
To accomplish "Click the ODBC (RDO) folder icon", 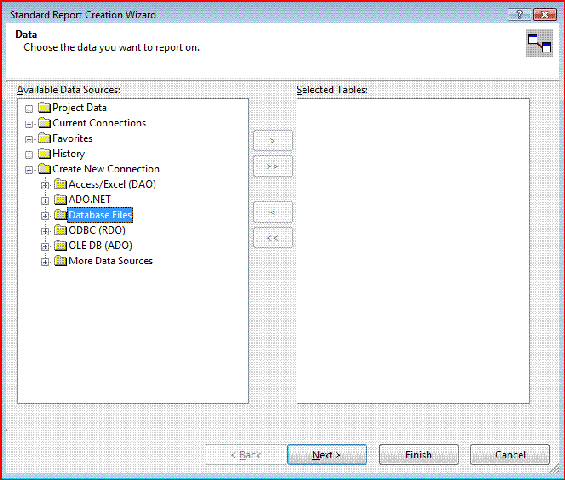I will 60,230.
